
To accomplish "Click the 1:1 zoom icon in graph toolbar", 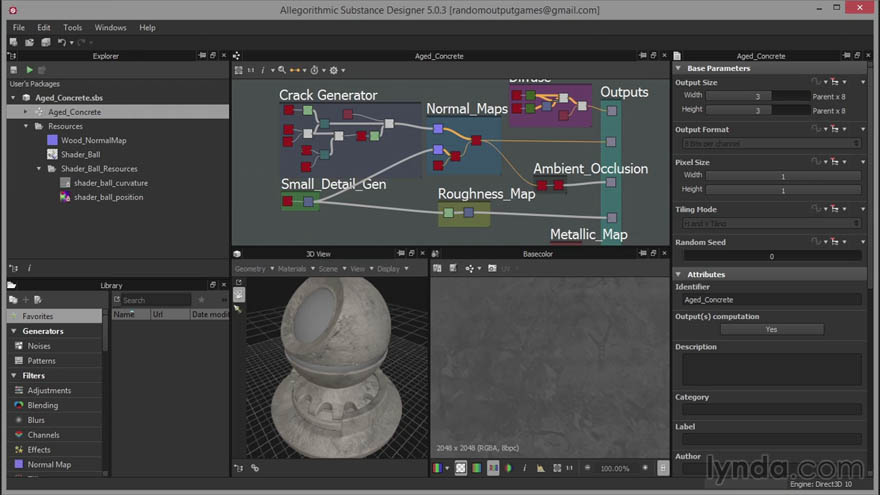I will (x=251, y=70).
